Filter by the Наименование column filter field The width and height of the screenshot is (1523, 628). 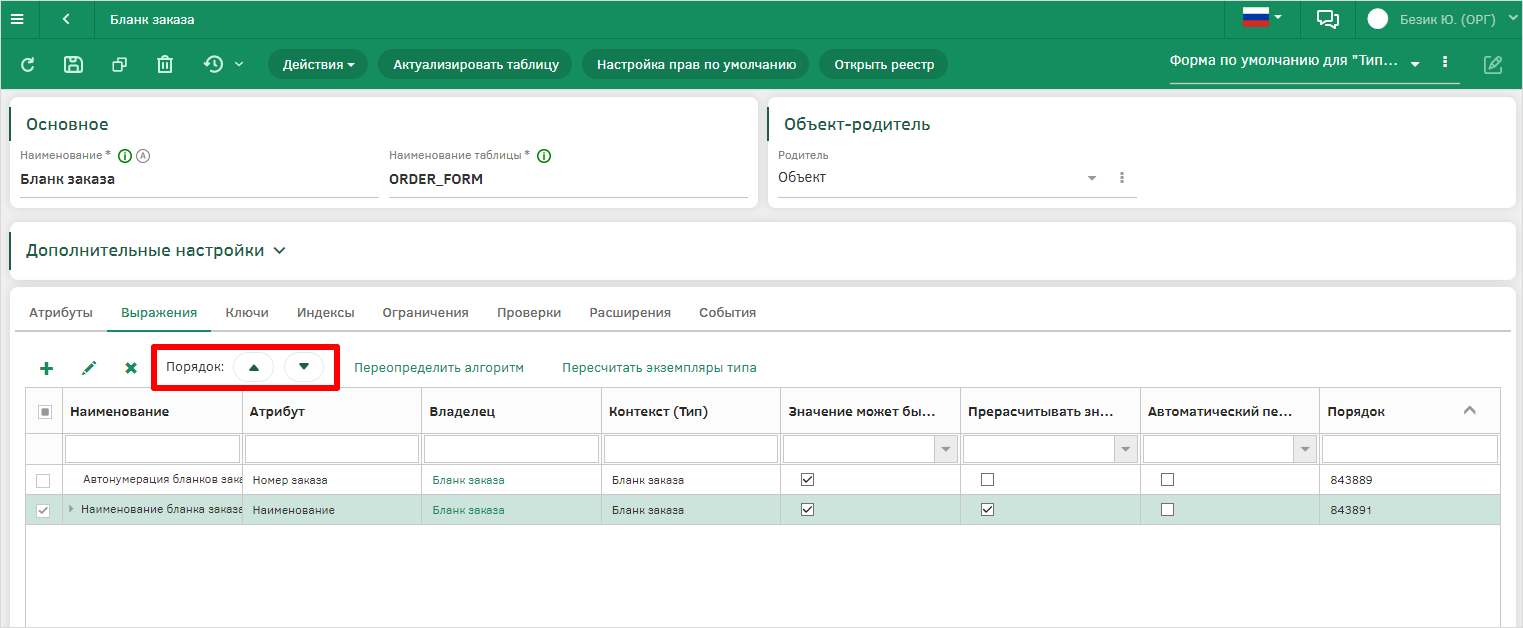(152, 449)
